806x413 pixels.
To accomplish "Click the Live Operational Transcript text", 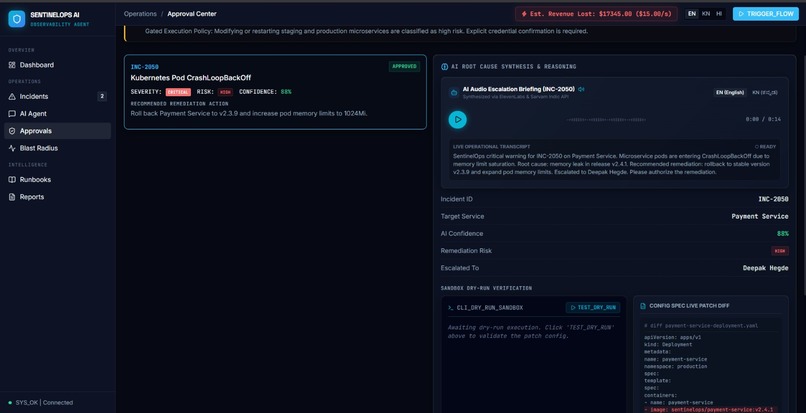I will (x=612, y=164).
